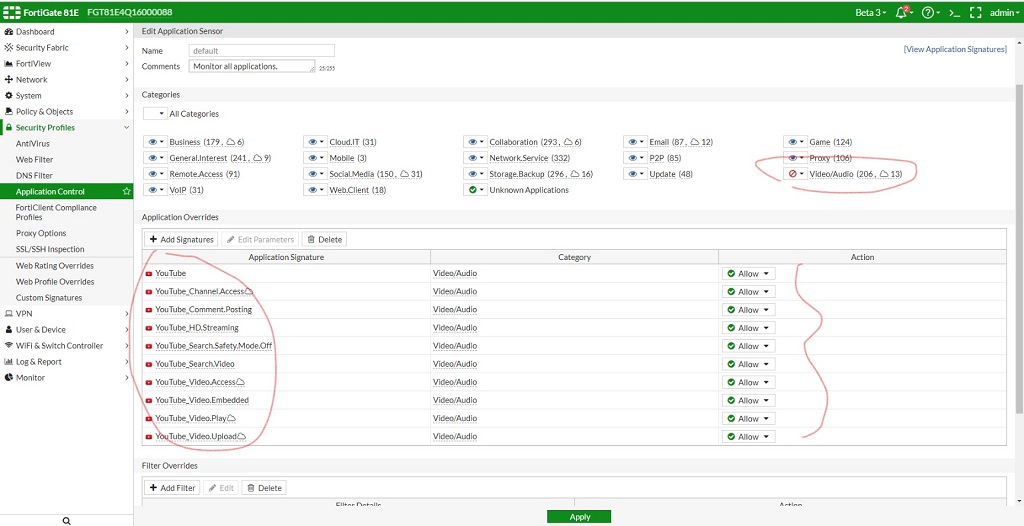Open Allow dropdown for YouTube_Comment.Posting
The height and width of the screenshot is (526, 1024).
[748, 310]
